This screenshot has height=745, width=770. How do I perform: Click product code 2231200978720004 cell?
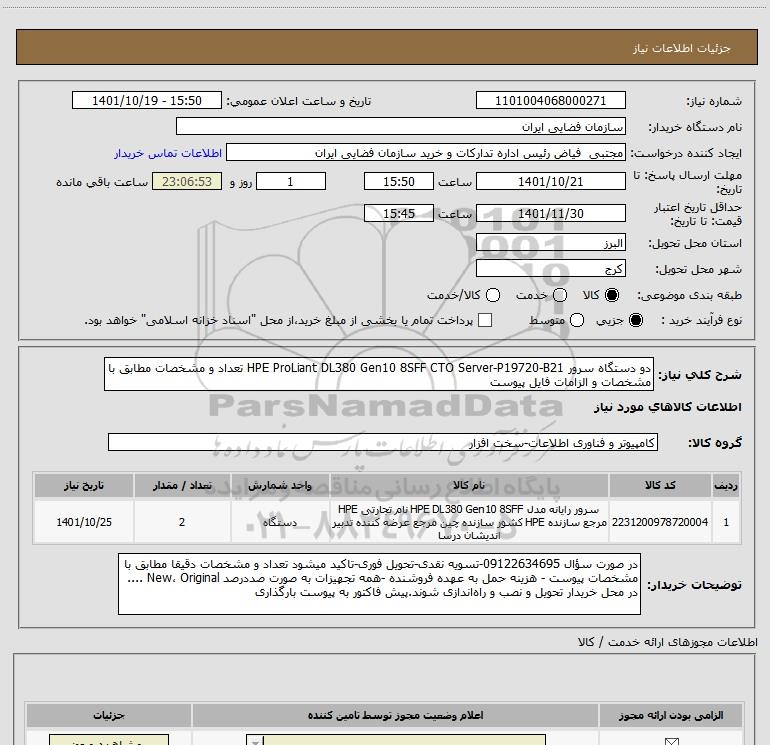[x=660, y=522]
